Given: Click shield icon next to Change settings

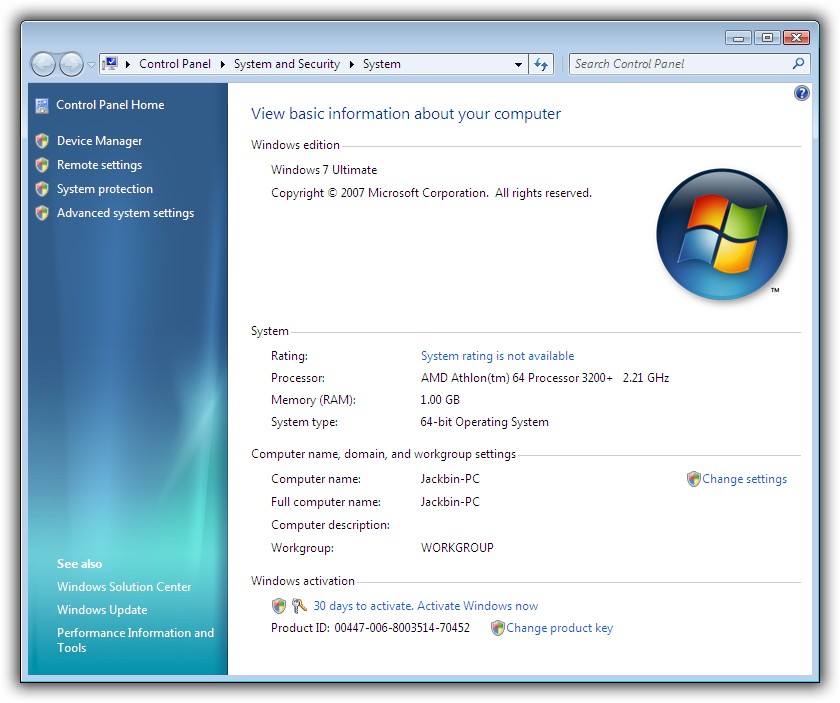Looking at the screenshot, I should pos(693,478).
